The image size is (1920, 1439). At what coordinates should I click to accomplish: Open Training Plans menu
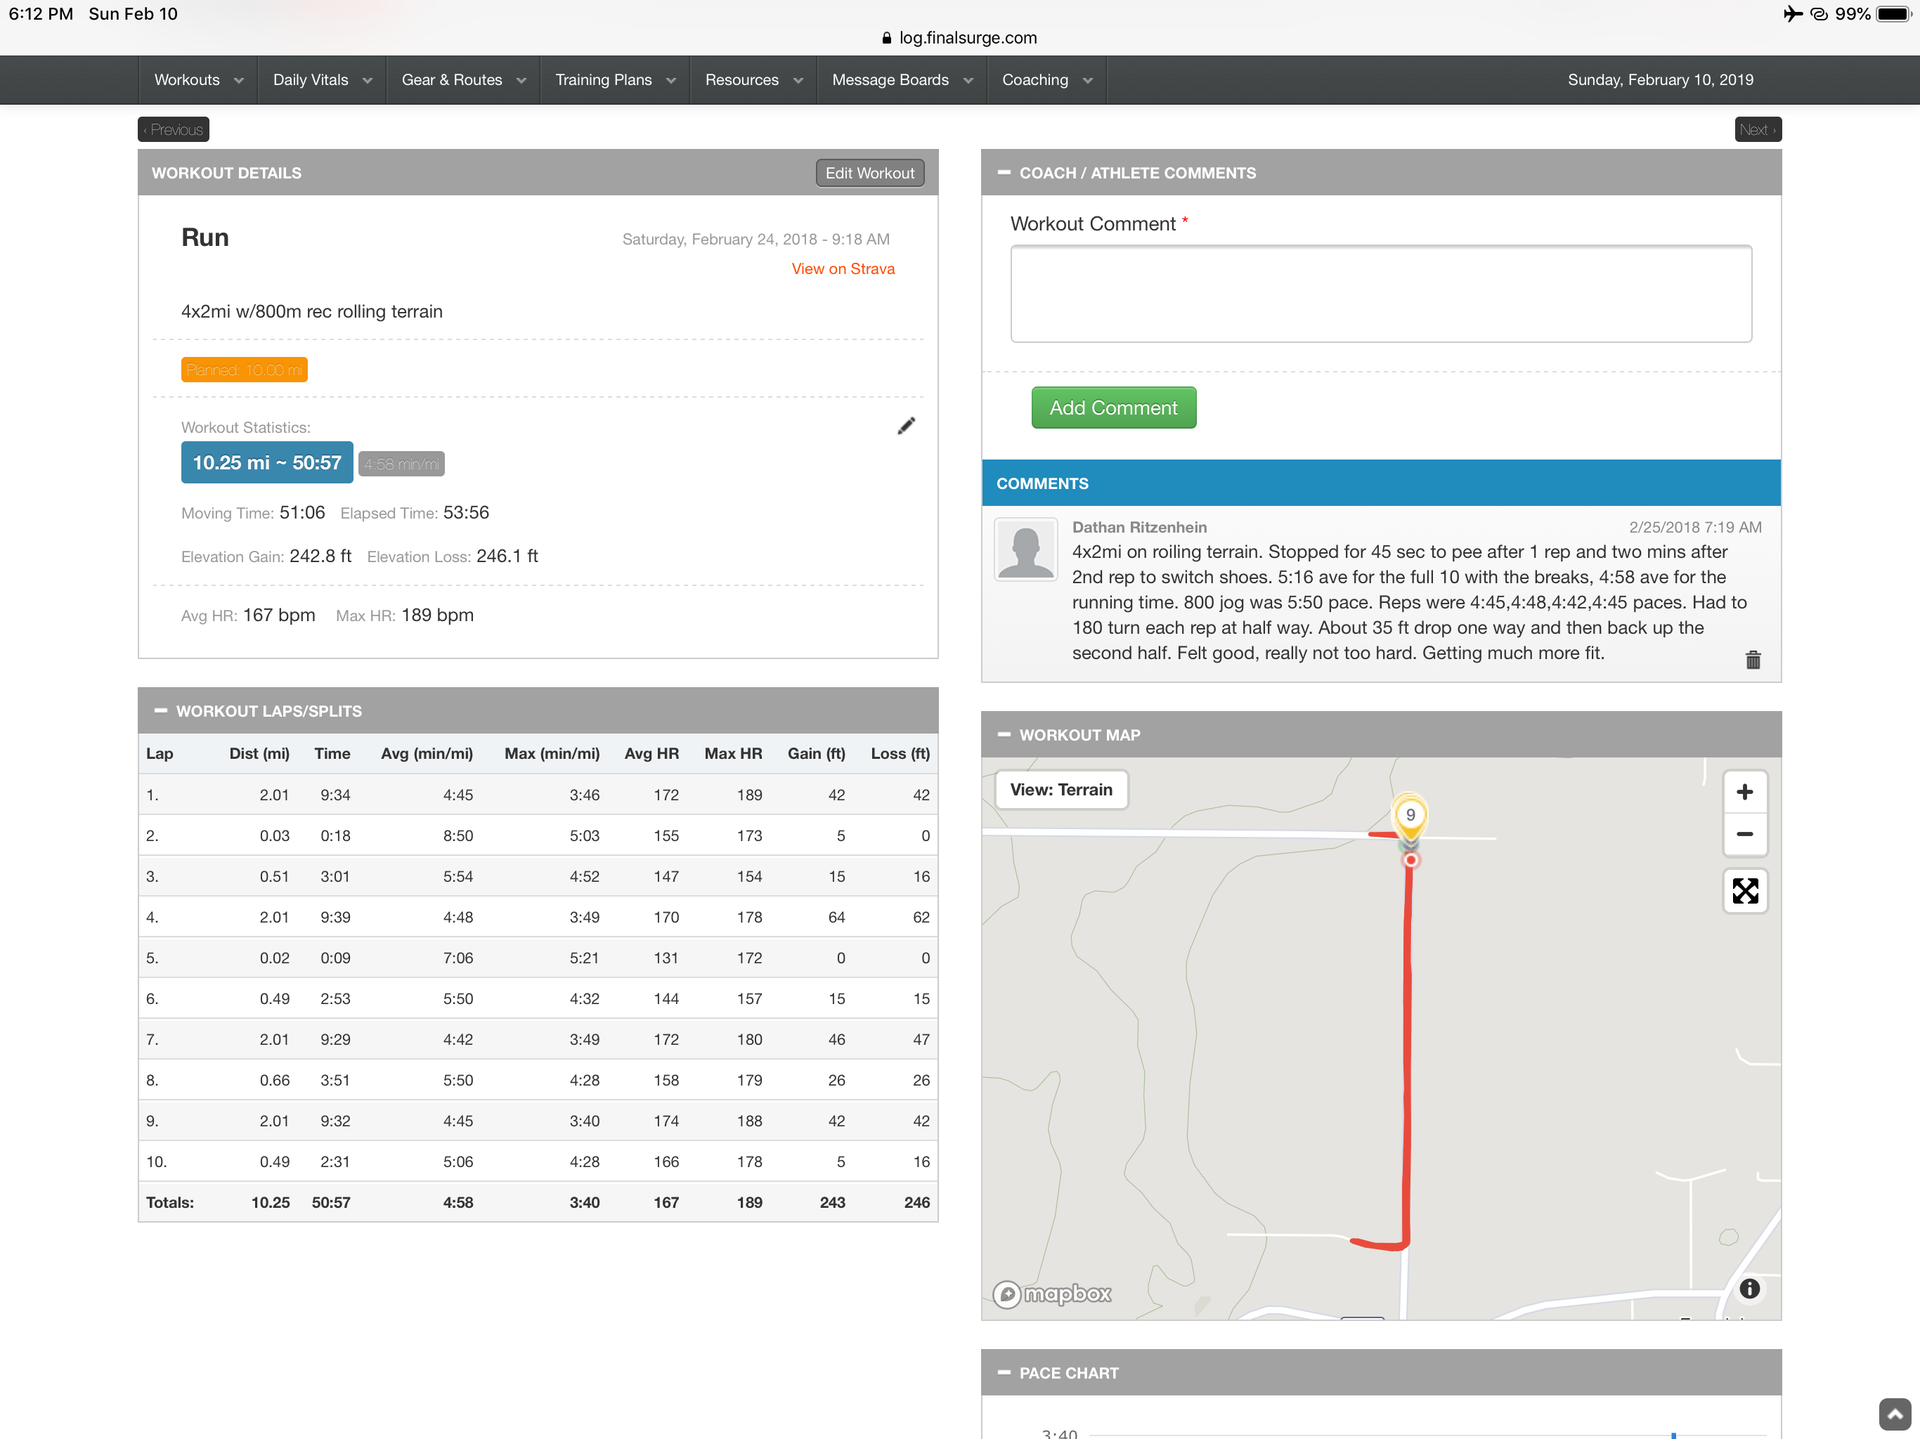[x=615, y=80]
